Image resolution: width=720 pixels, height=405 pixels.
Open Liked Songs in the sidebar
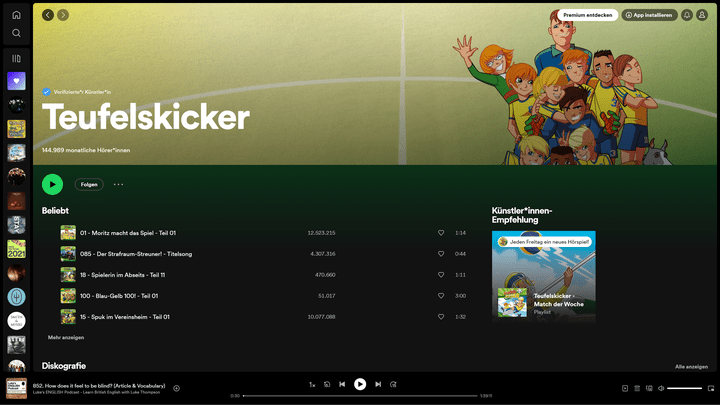click(x=16, y=81)
